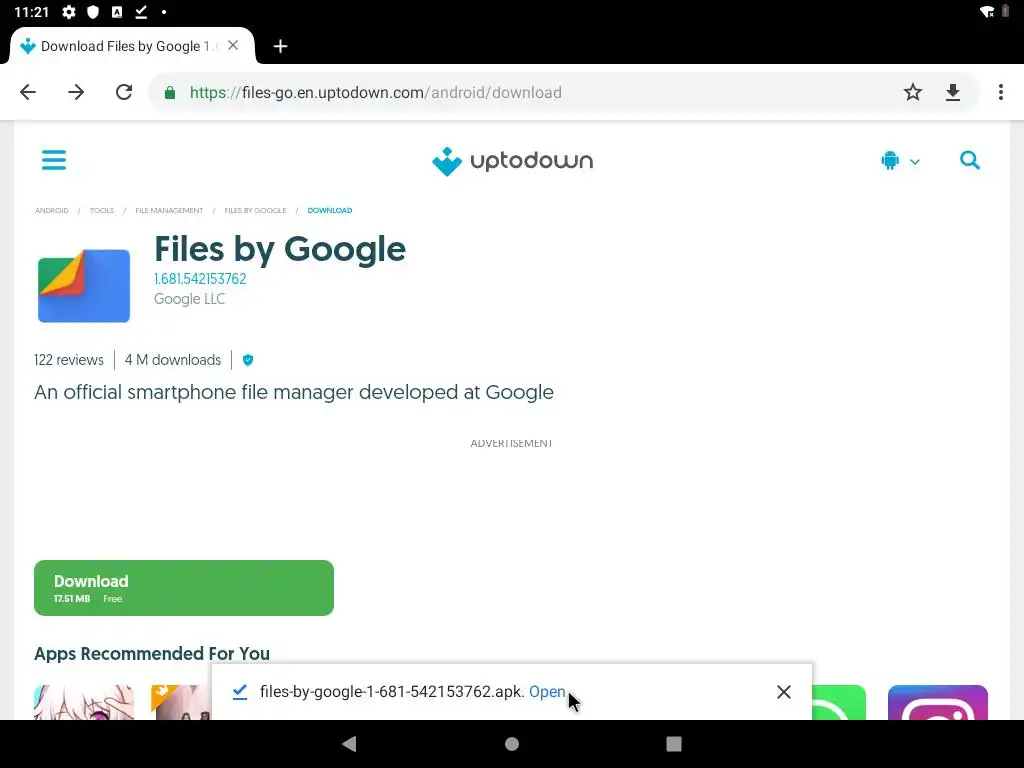The width and height of the screenshot is (1024, 768).
Task: Bookmark this page with the star icon
Action: click(x=912, y=92)
